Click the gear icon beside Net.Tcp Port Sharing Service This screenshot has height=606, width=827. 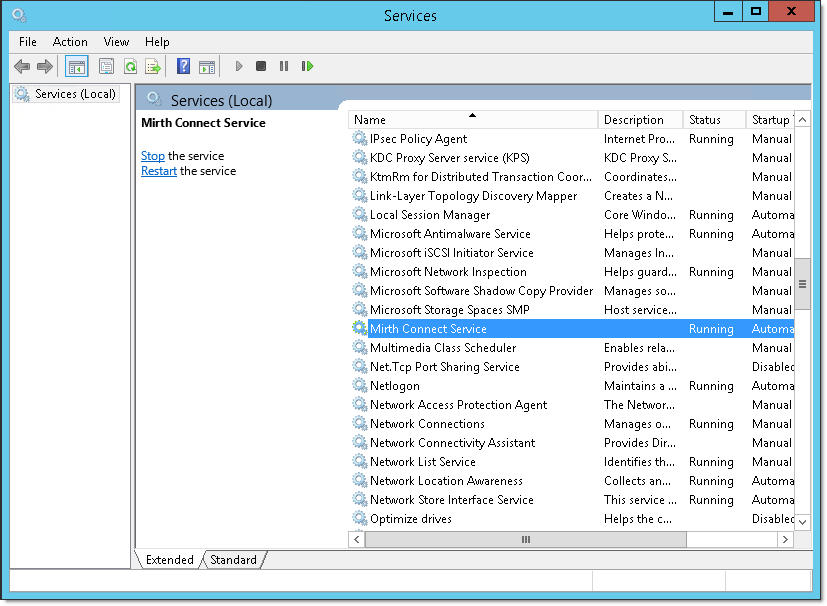tap(360, 367)
